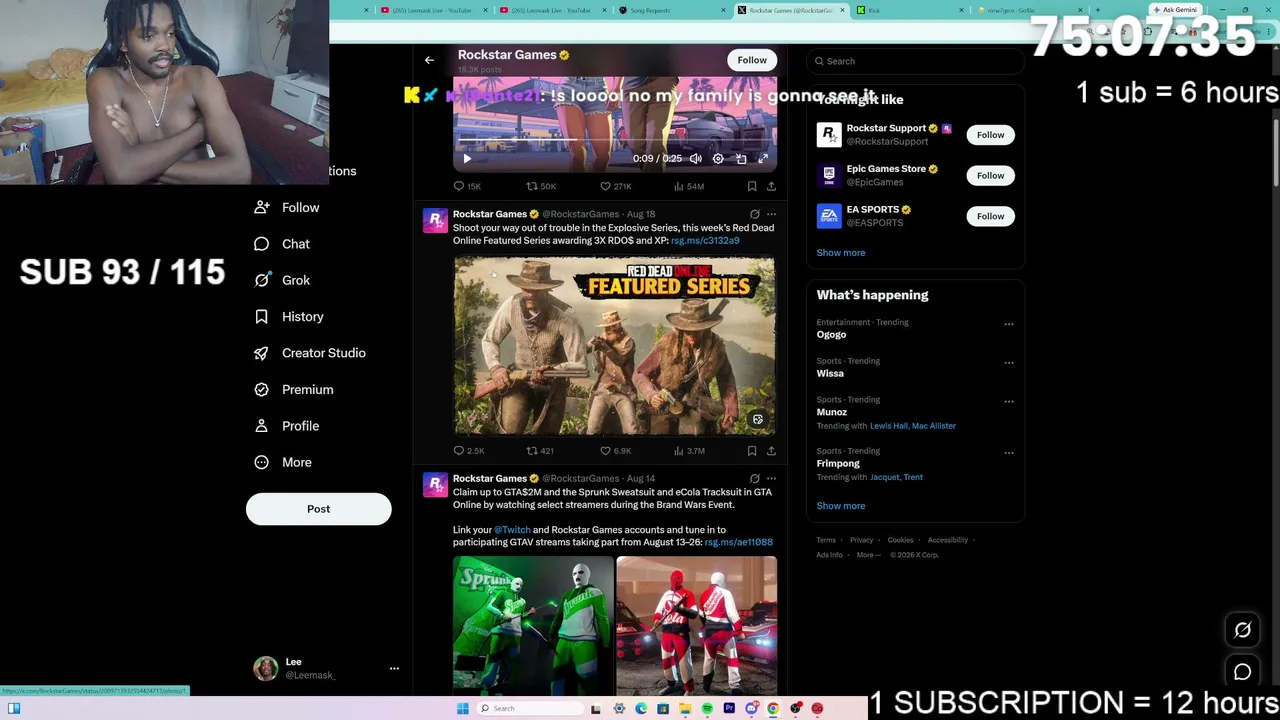1280x720 pixels.
Task: Open the green Sprunk Sweatsuit image
Action: tap(533, 626)
